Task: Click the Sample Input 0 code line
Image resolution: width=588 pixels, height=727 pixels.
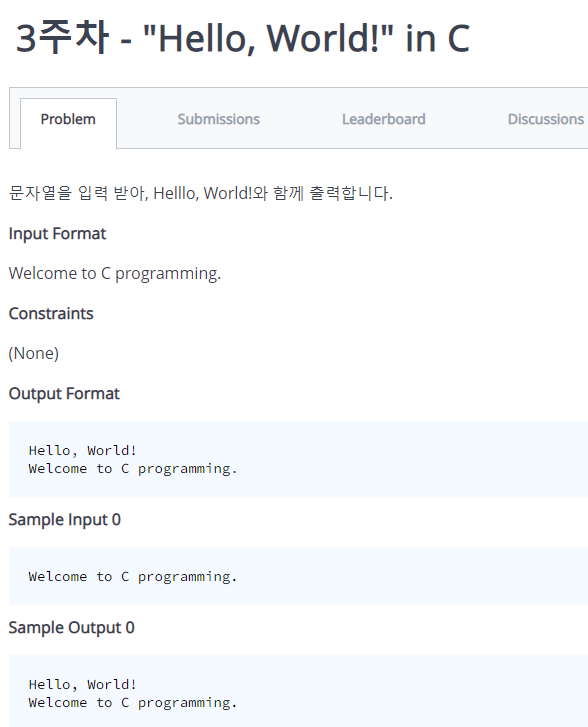Action: click(133, 577)
